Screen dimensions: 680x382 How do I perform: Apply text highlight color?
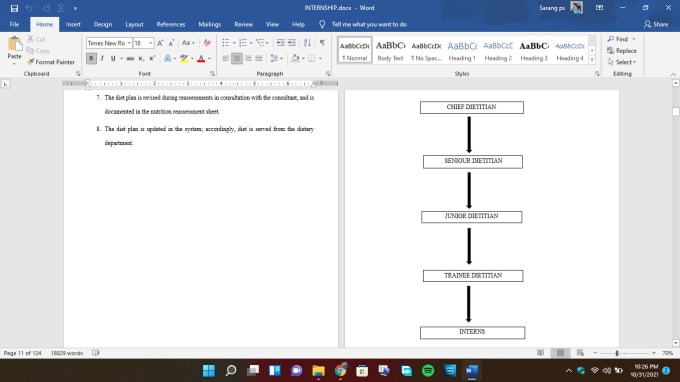[184, 58]
